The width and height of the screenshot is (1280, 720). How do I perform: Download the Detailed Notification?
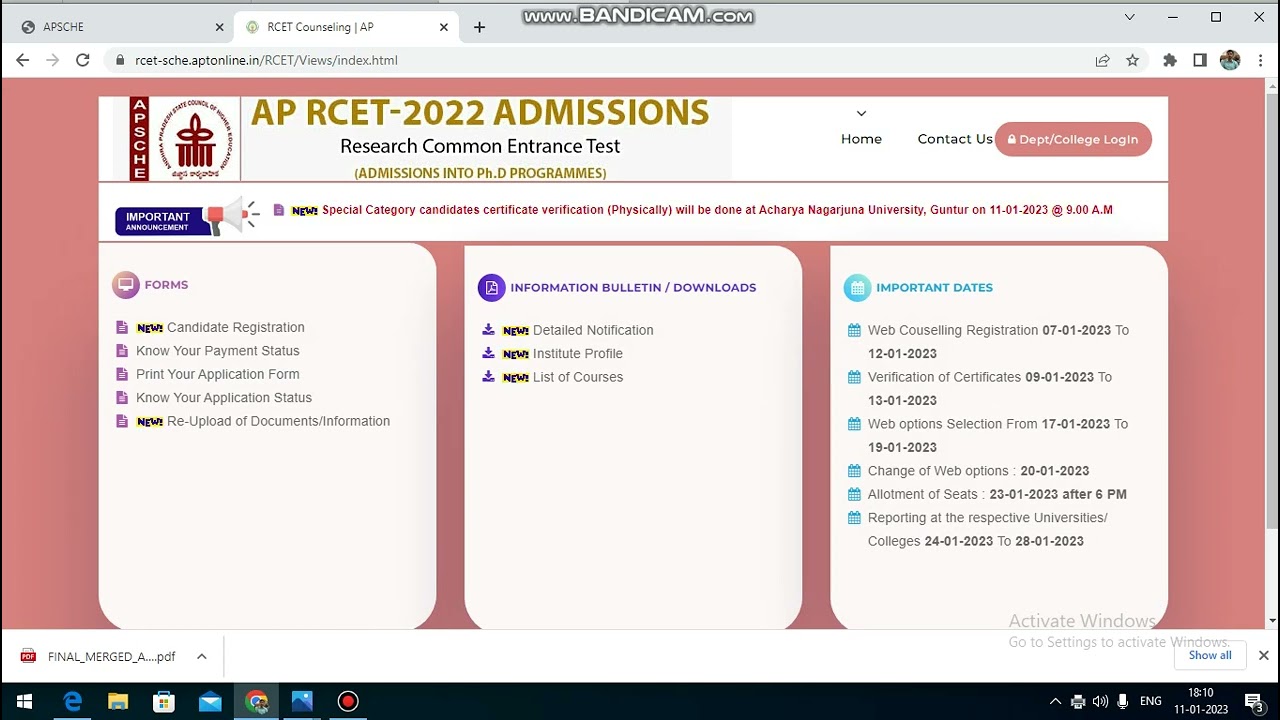pos(593,330)
